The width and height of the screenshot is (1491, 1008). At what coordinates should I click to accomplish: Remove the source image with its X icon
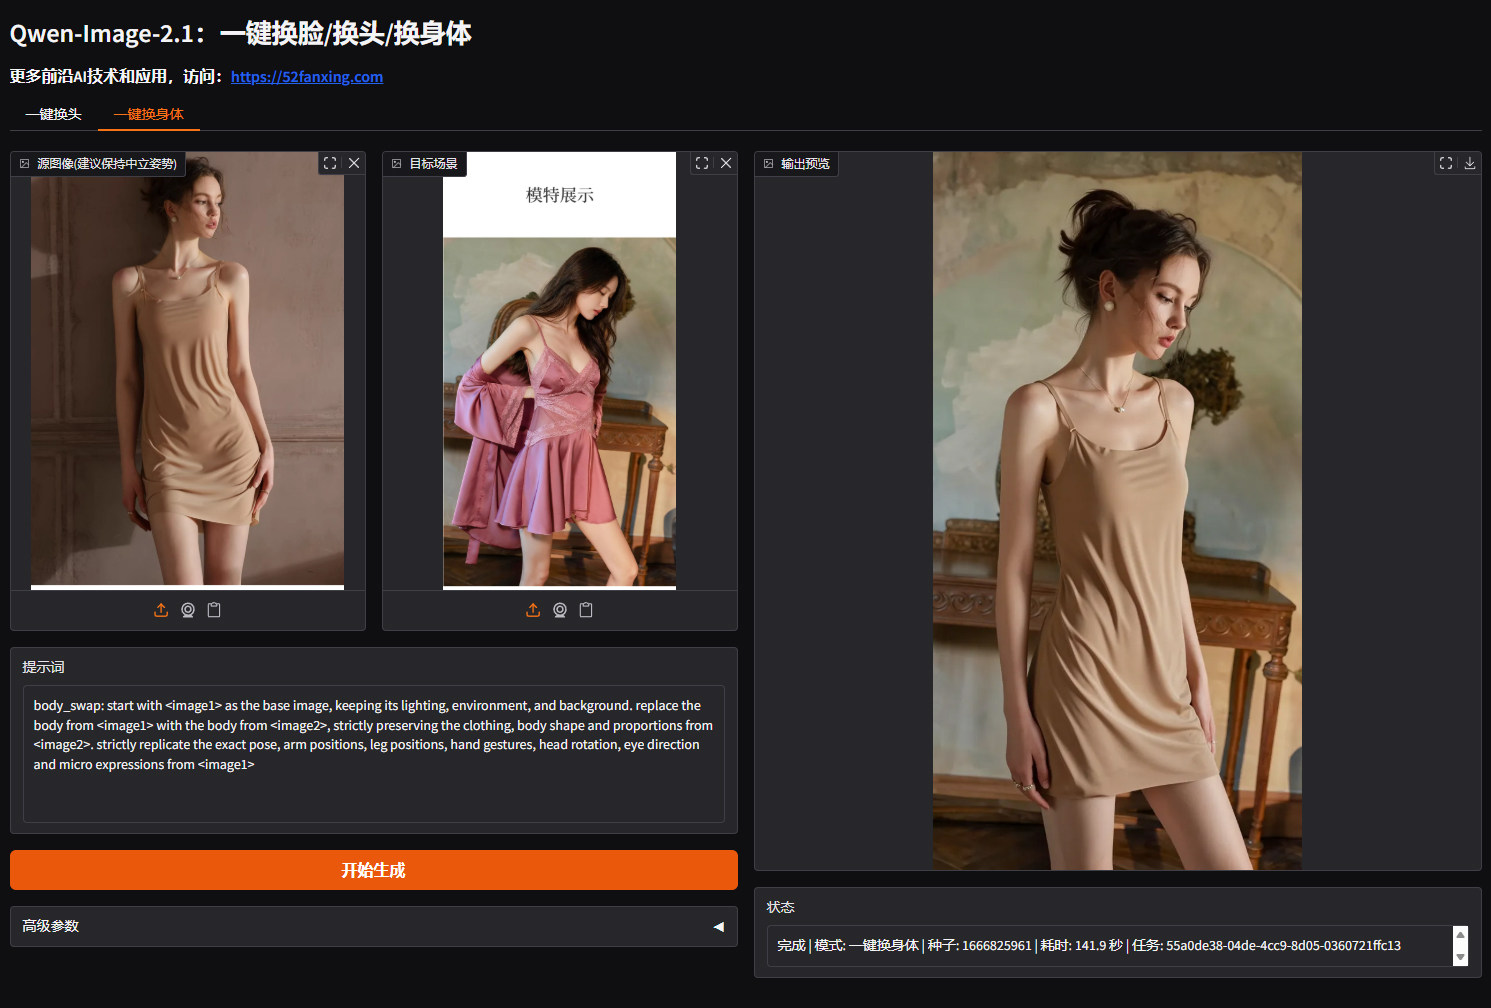(x=354, y=163)
